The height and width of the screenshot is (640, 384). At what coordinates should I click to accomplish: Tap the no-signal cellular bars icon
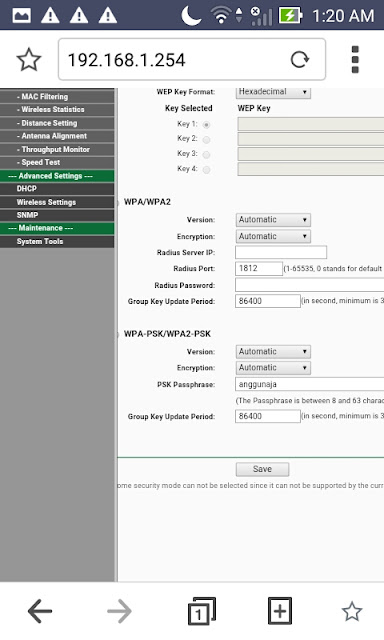261,16
